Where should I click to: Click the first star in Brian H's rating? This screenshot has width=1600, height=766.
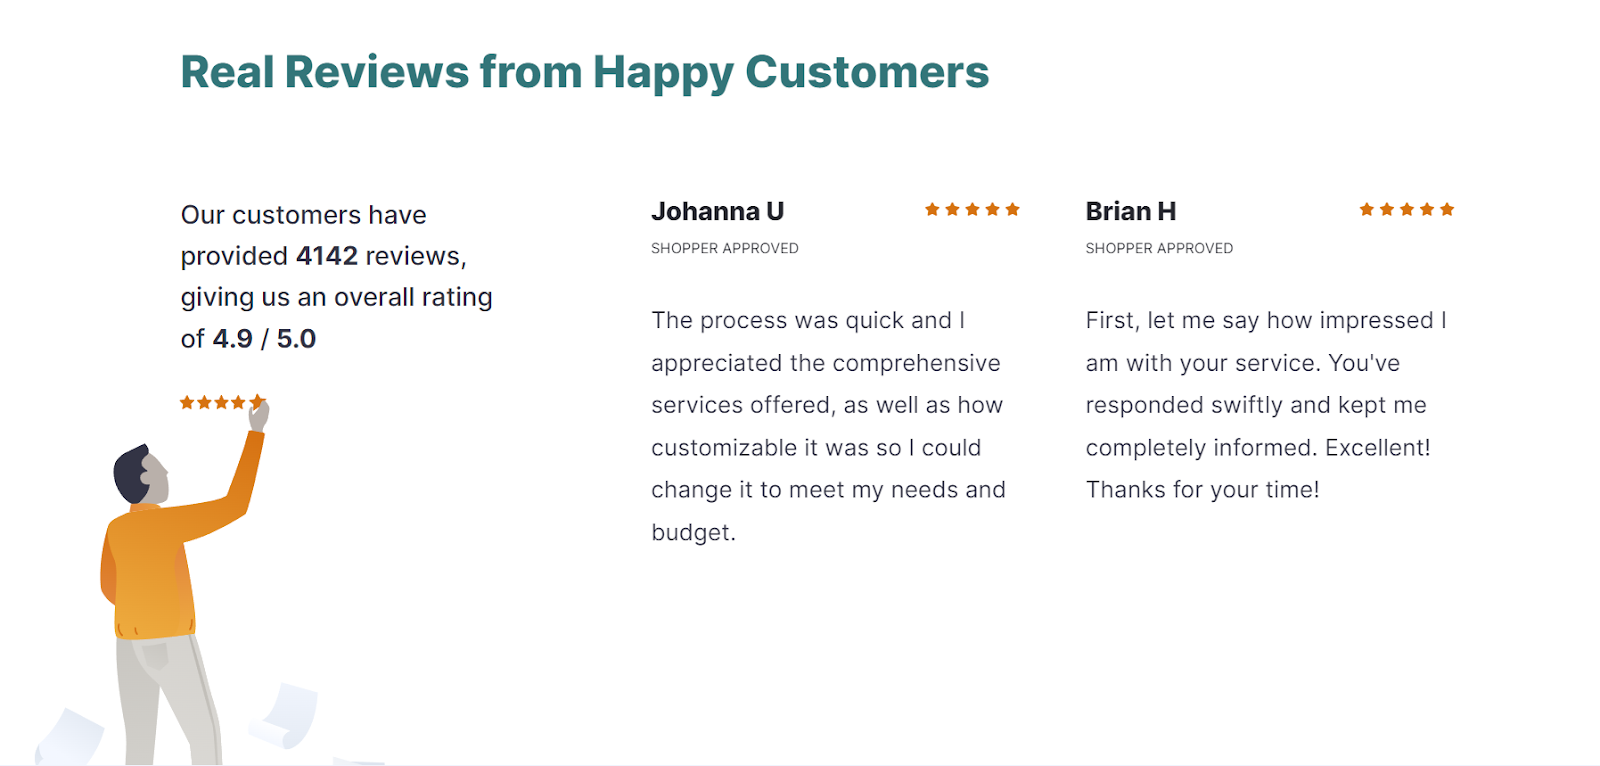1367,209
